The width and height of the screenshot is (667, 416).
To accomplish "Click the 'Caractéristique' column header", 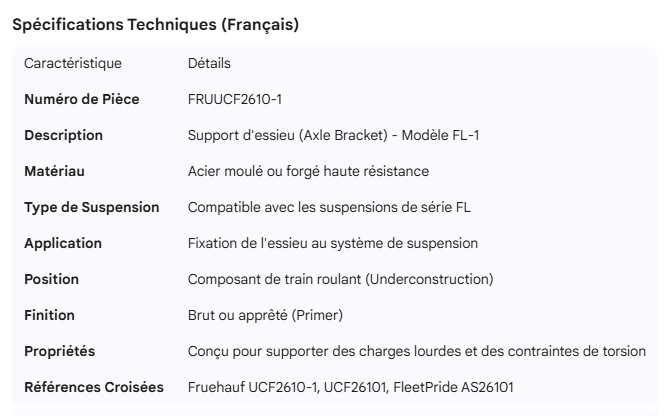I will click(x=72, y=64).
